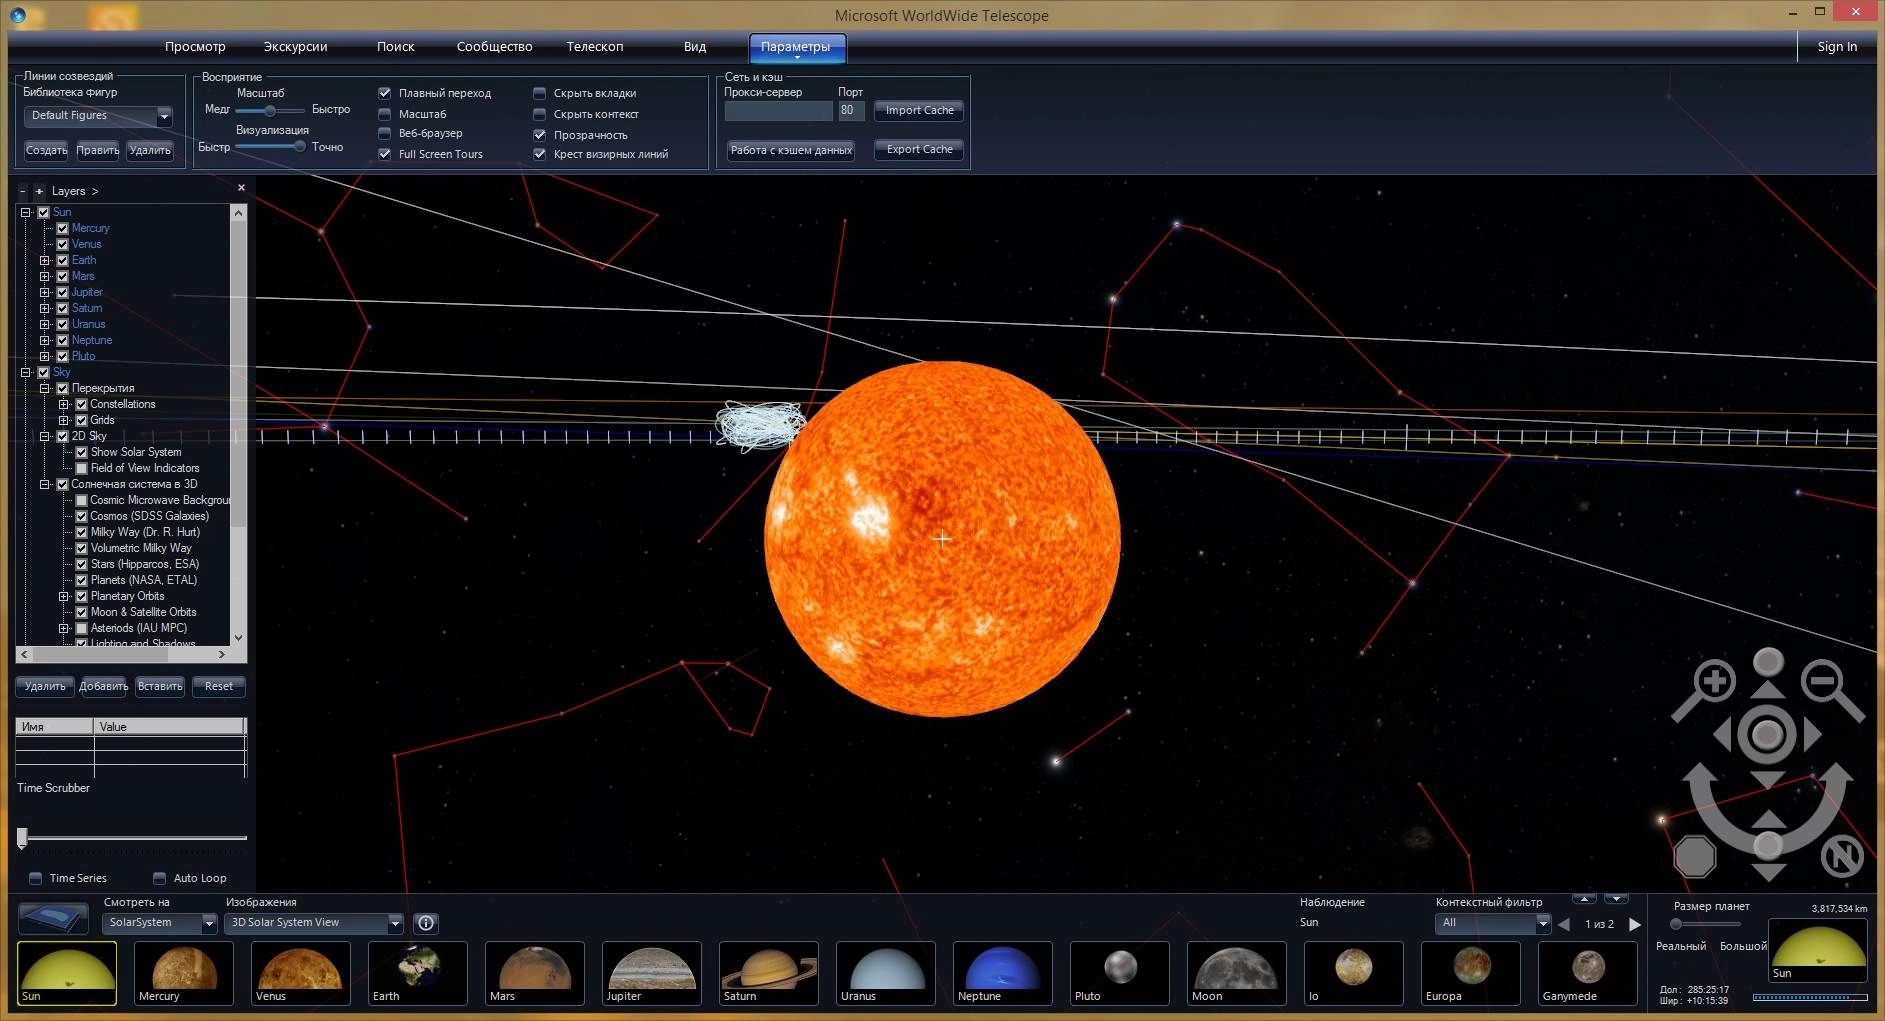
Task: Select the Neptune thumbnail
Action: pos(1003,973)
